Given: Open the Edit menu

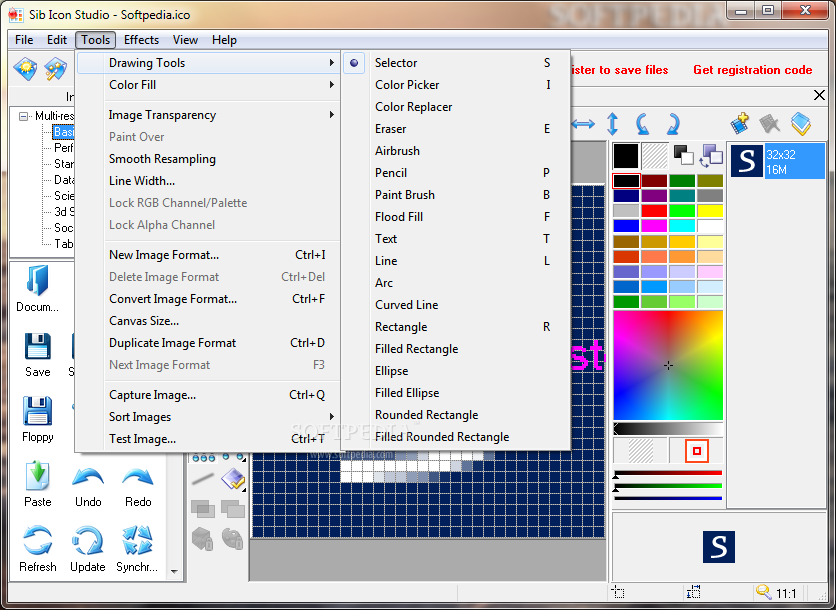Looking at the screenshot, I should tap(57, 40).
